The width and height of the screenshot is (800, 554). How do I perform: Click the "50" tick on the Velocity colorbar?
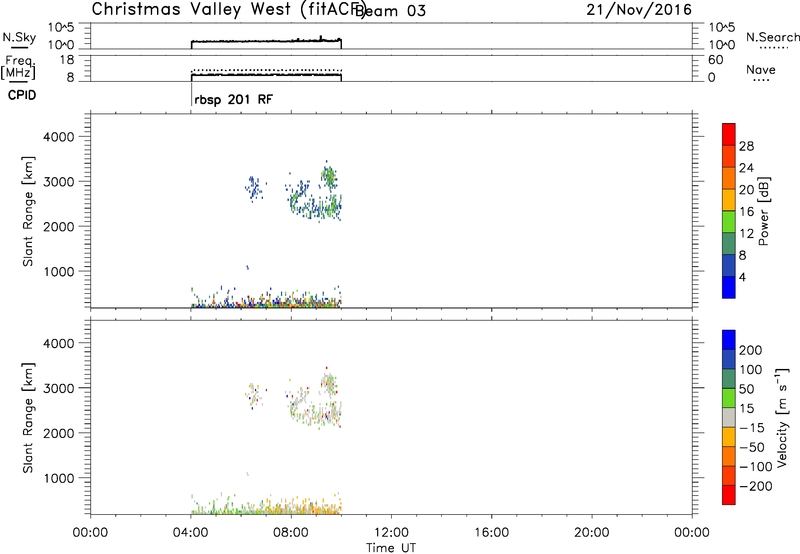click(x=747, y=389)
